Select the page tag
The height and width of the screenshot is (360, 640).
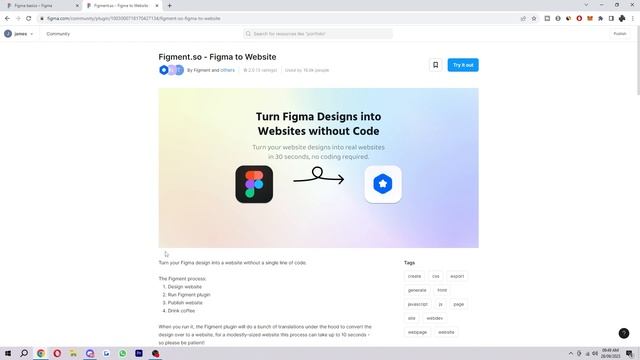tap(458, 304)
